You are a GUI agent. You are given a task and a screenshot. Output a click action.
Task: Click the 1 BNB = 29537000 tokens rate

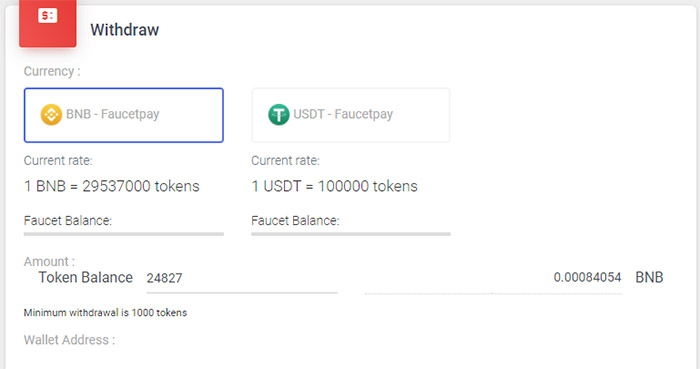tap(112, 186)
